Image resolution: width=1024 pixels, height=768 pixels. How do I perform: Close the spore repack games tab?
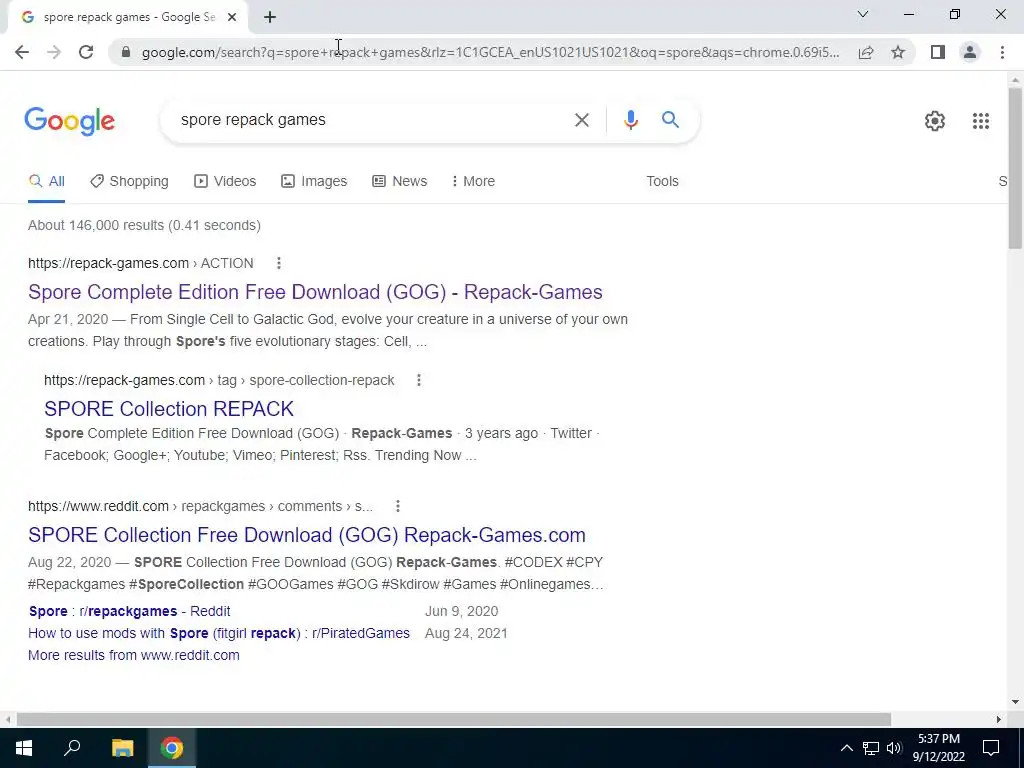click(x=232, y=17)
